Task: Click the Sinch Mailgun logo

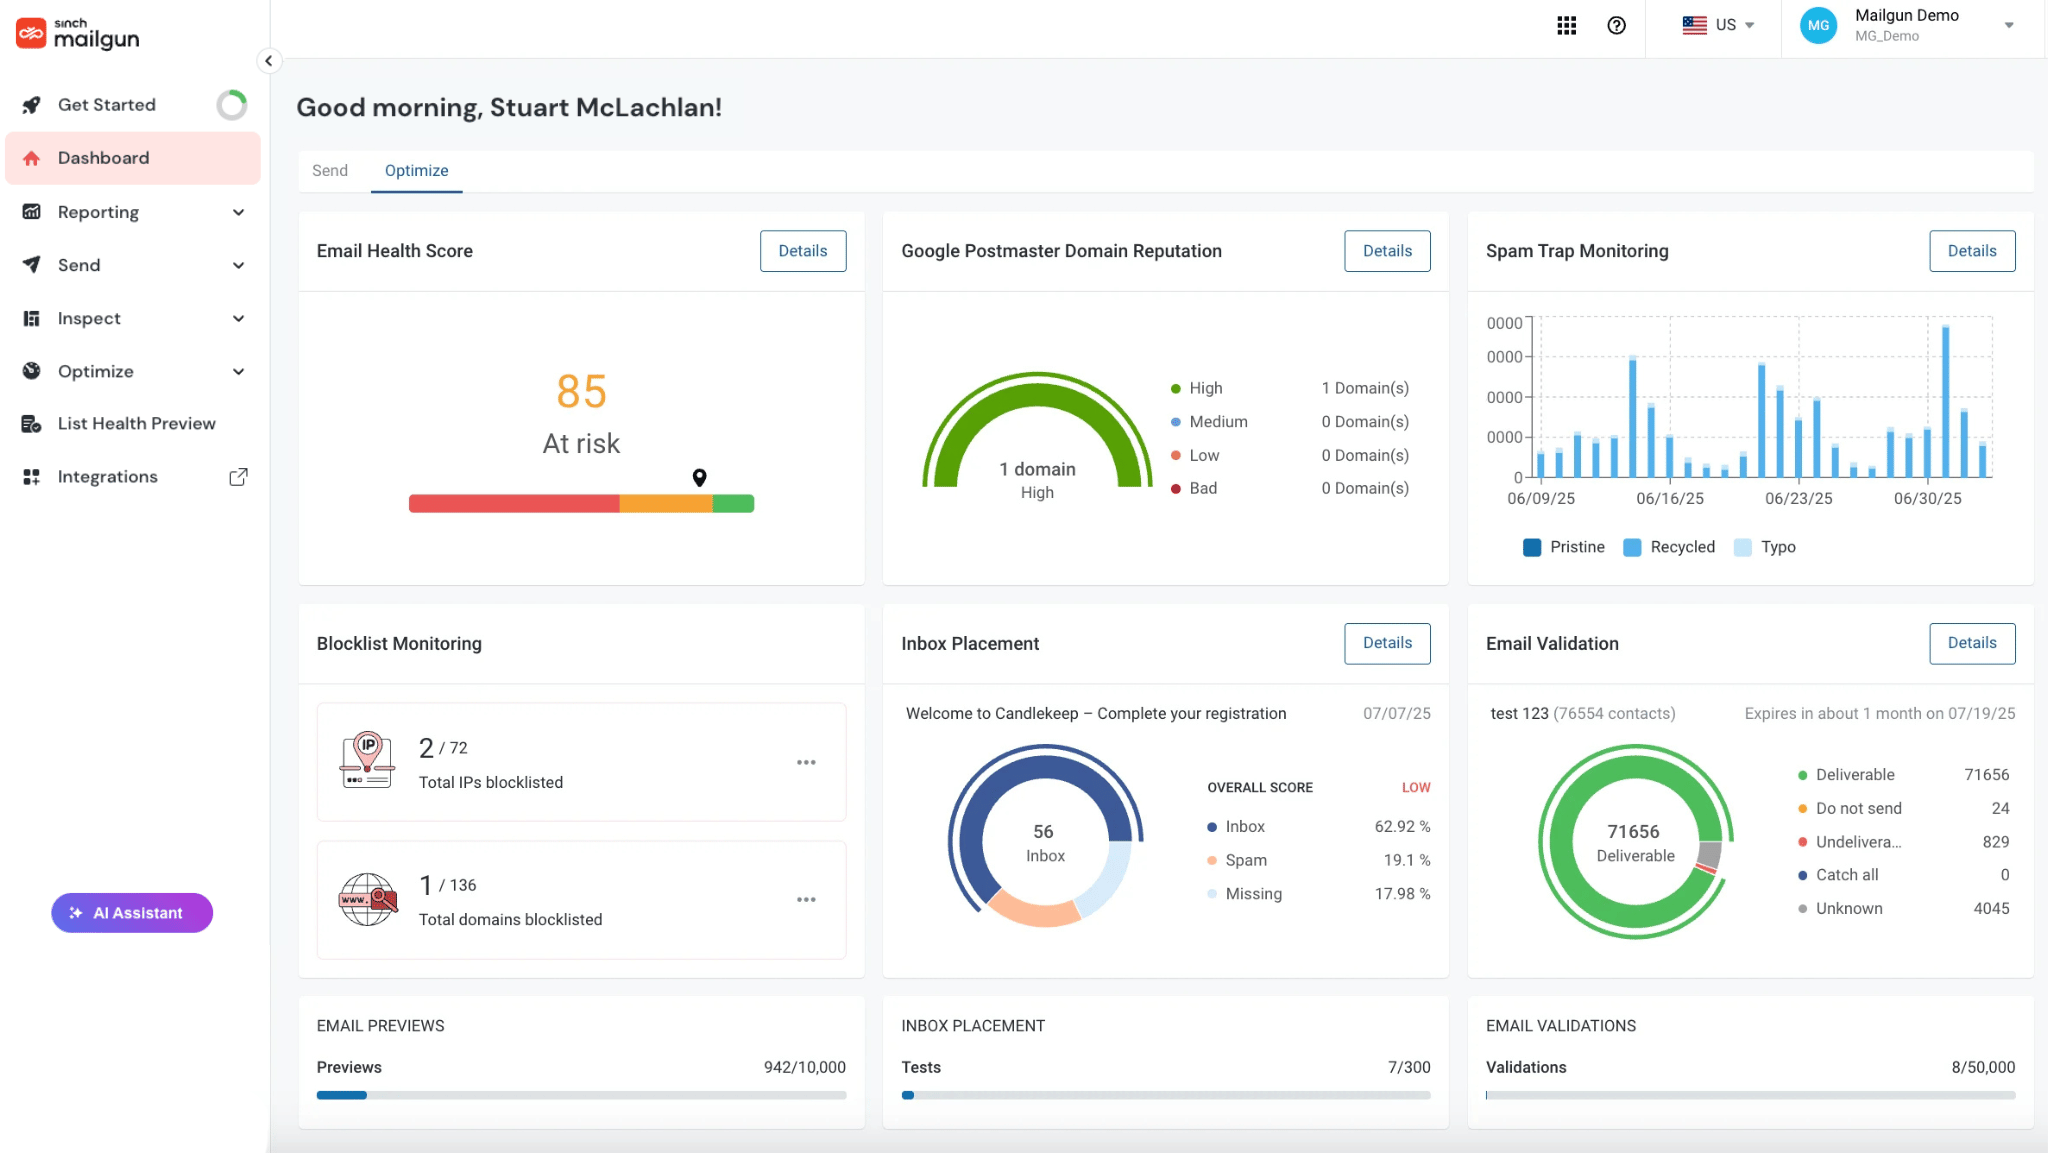Action: click(x=77, y=34)
